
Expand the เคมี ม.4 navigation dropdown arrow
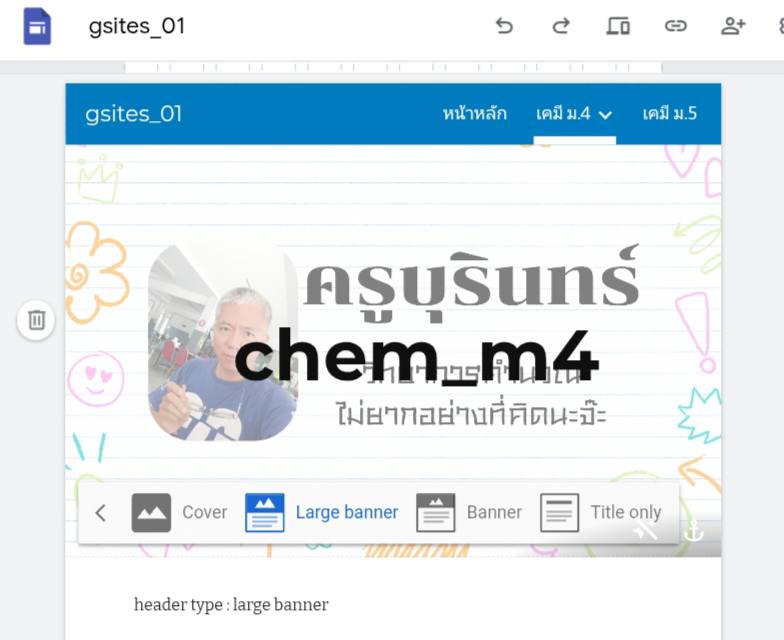[x=605, y=115]
